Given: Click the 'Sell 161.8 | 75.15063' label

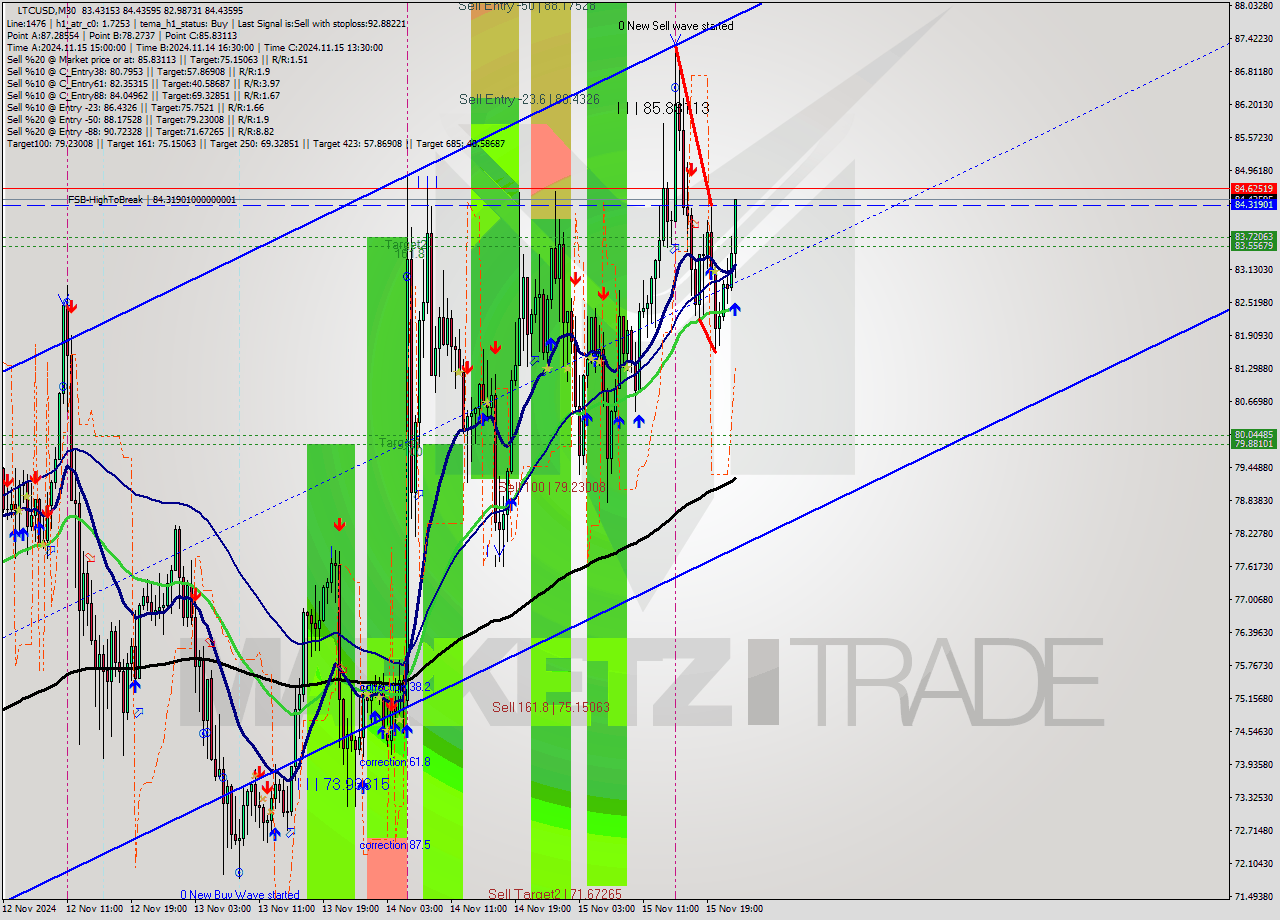Looking at the screenshot, I should (x=550, y=707).
